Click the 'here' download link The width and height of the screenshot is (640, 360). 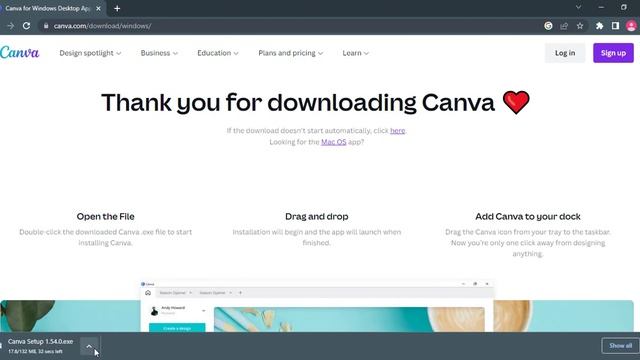click(x=398, y=131)
